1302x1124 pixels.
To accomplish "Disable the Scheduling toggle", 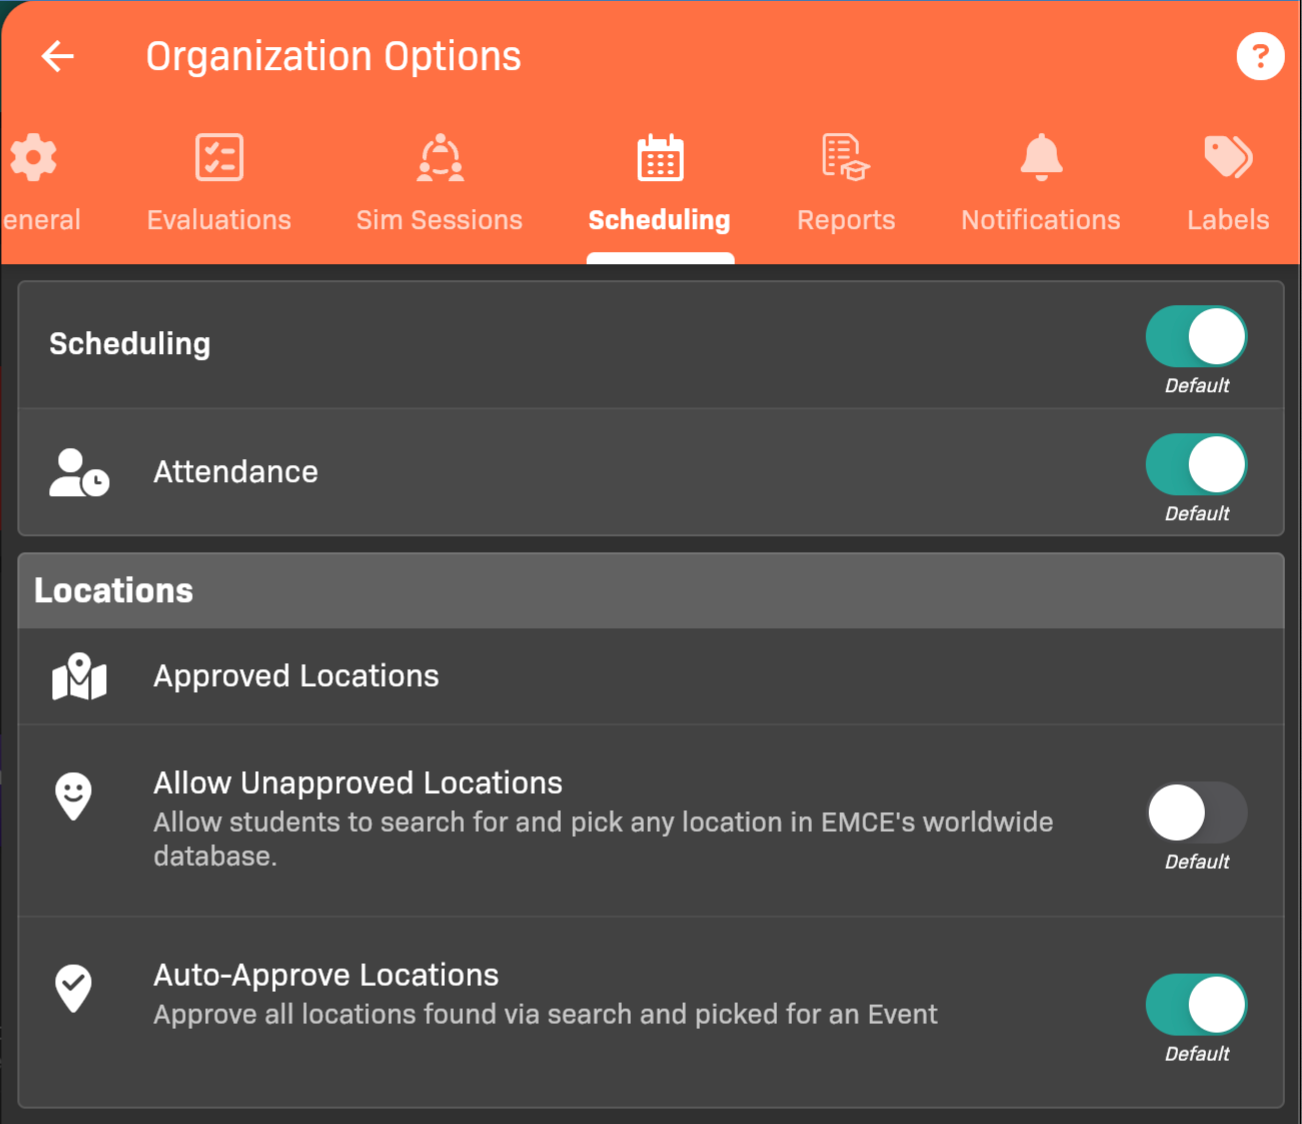I will pyautogui.click(x=1196, y=337).
